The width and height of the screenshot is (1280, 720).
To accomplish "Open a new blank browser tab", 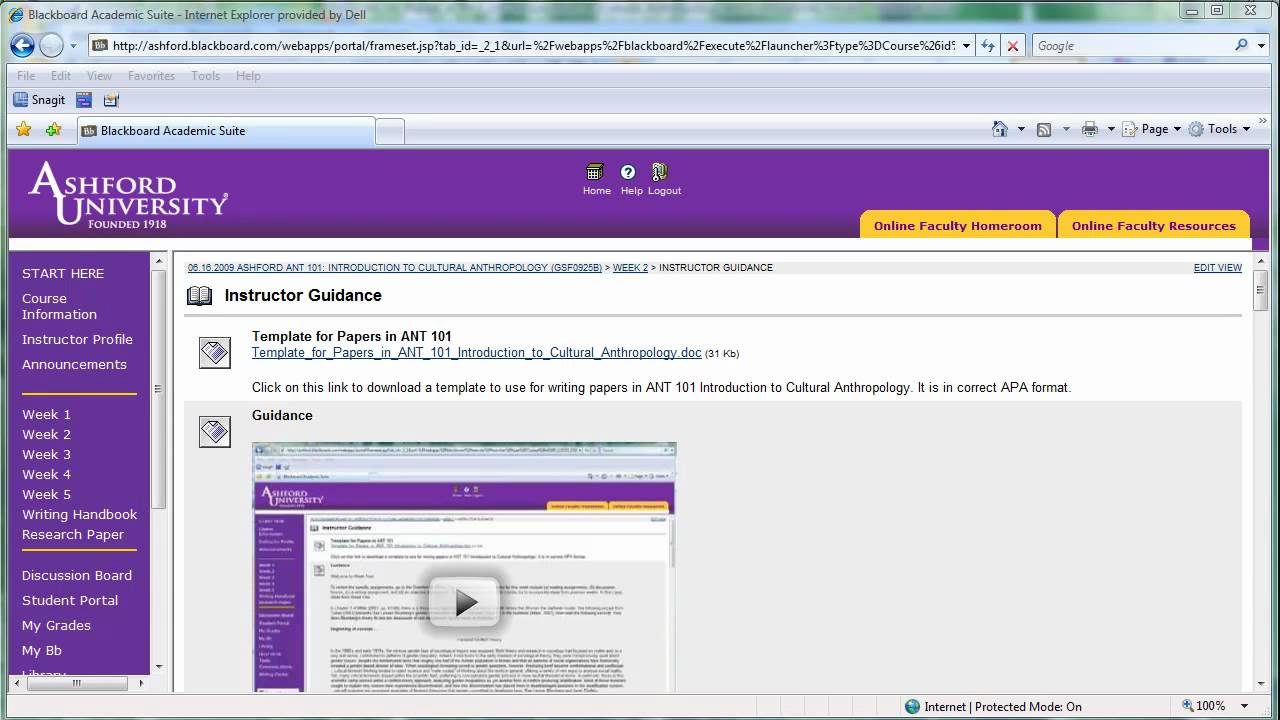I will tap(390, 131).
